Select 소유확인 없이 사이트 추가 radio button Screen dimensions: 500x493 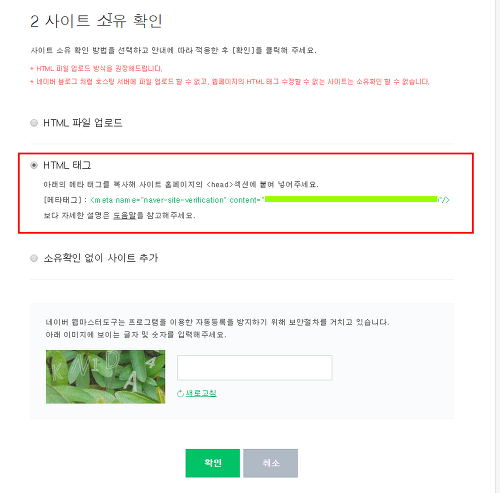[34, 258]
